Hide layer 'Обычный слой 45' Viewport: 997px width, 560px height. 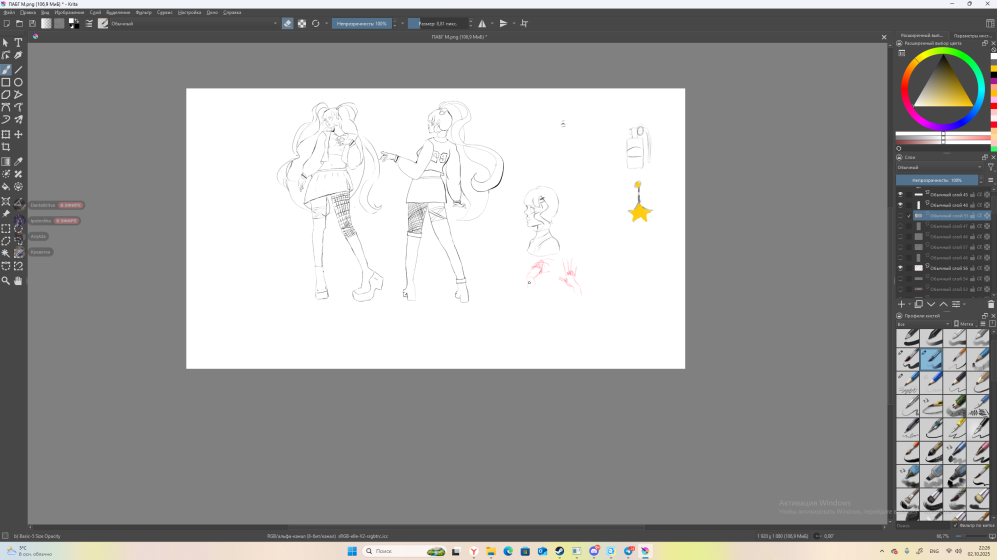[900, 194]
